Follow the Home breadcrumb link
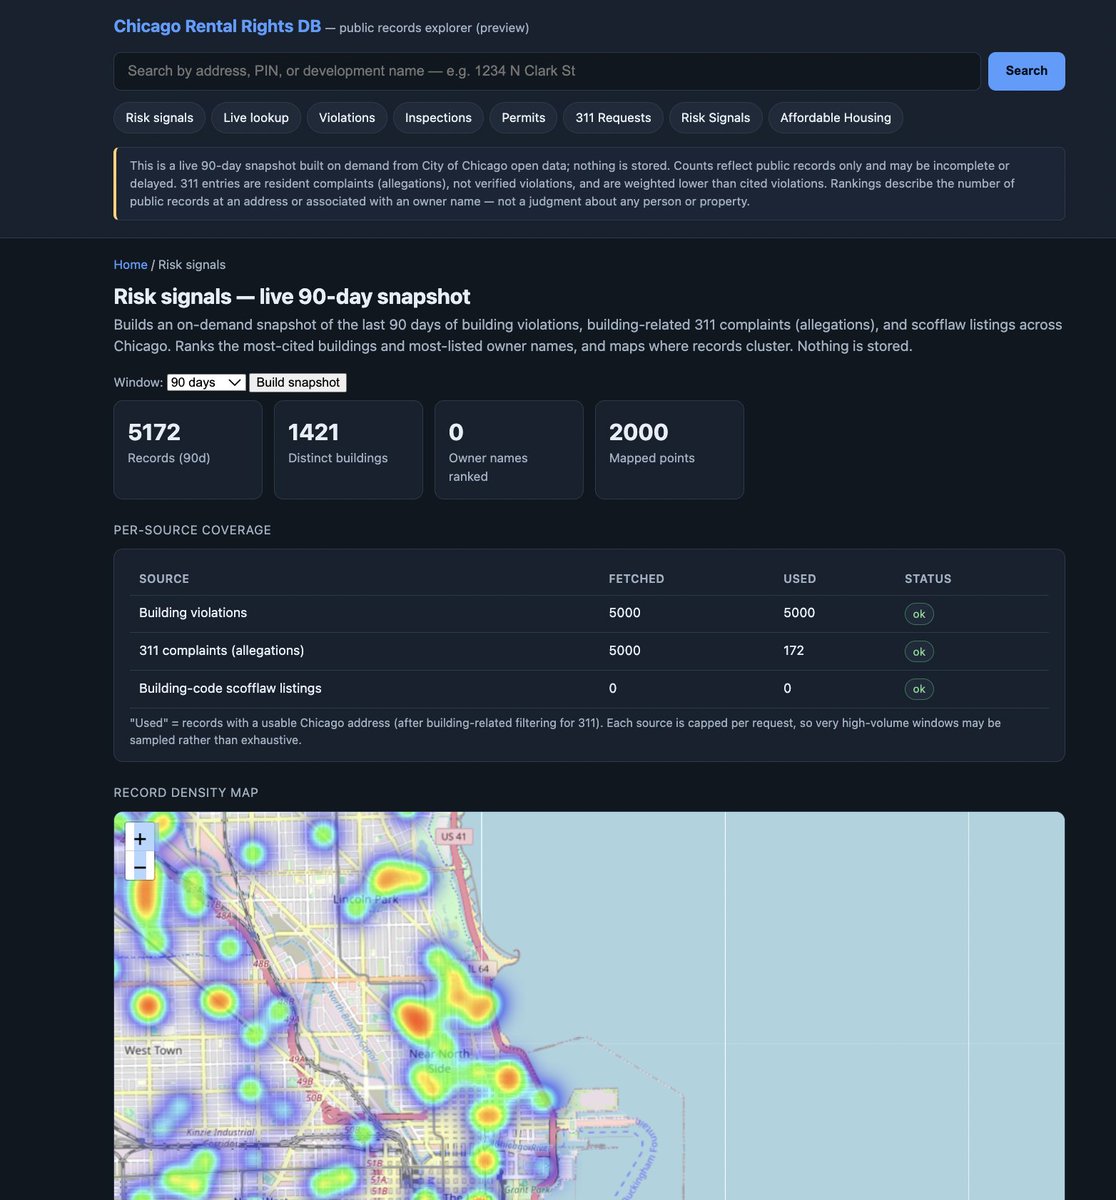 pos(131,264)
